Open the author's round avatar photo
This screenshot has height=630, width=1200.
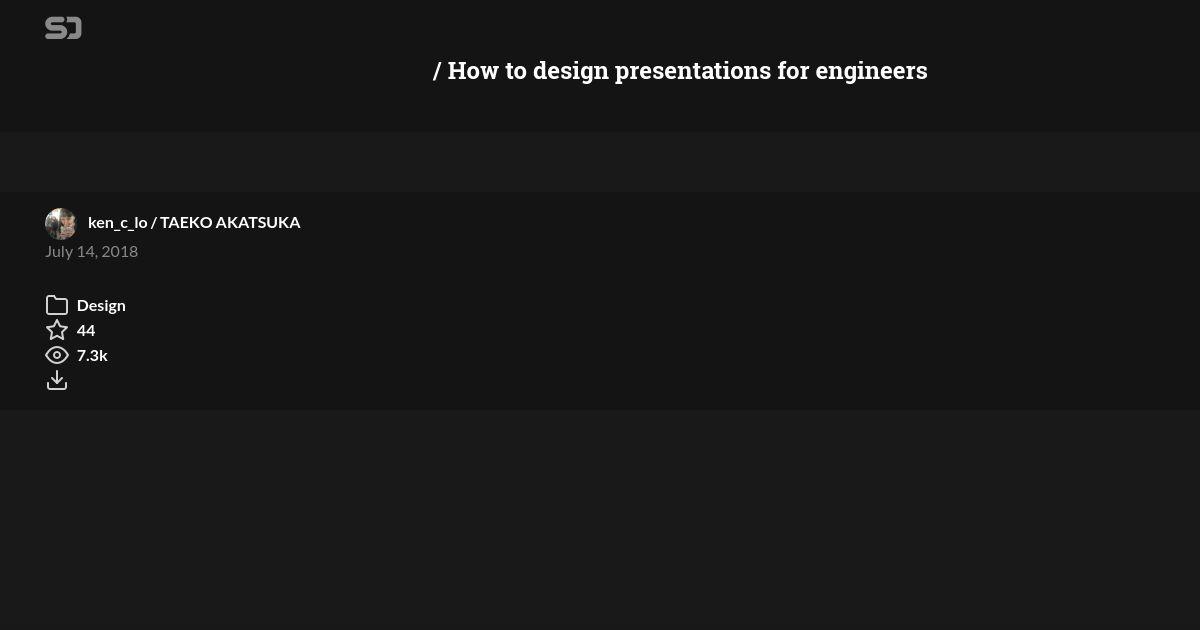61,223
